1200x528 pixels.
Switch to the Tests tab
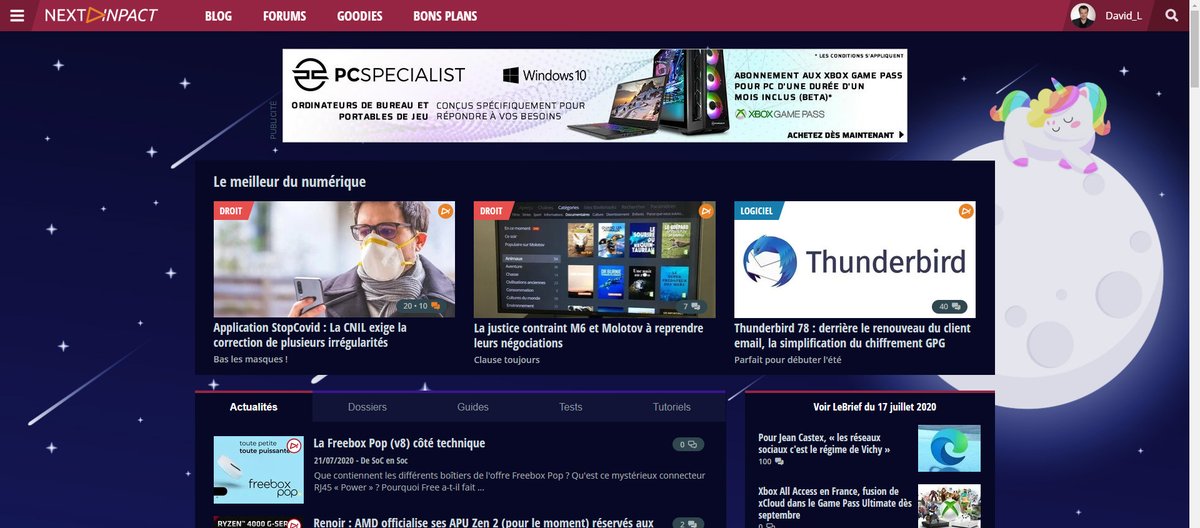(x=571, y=407)
